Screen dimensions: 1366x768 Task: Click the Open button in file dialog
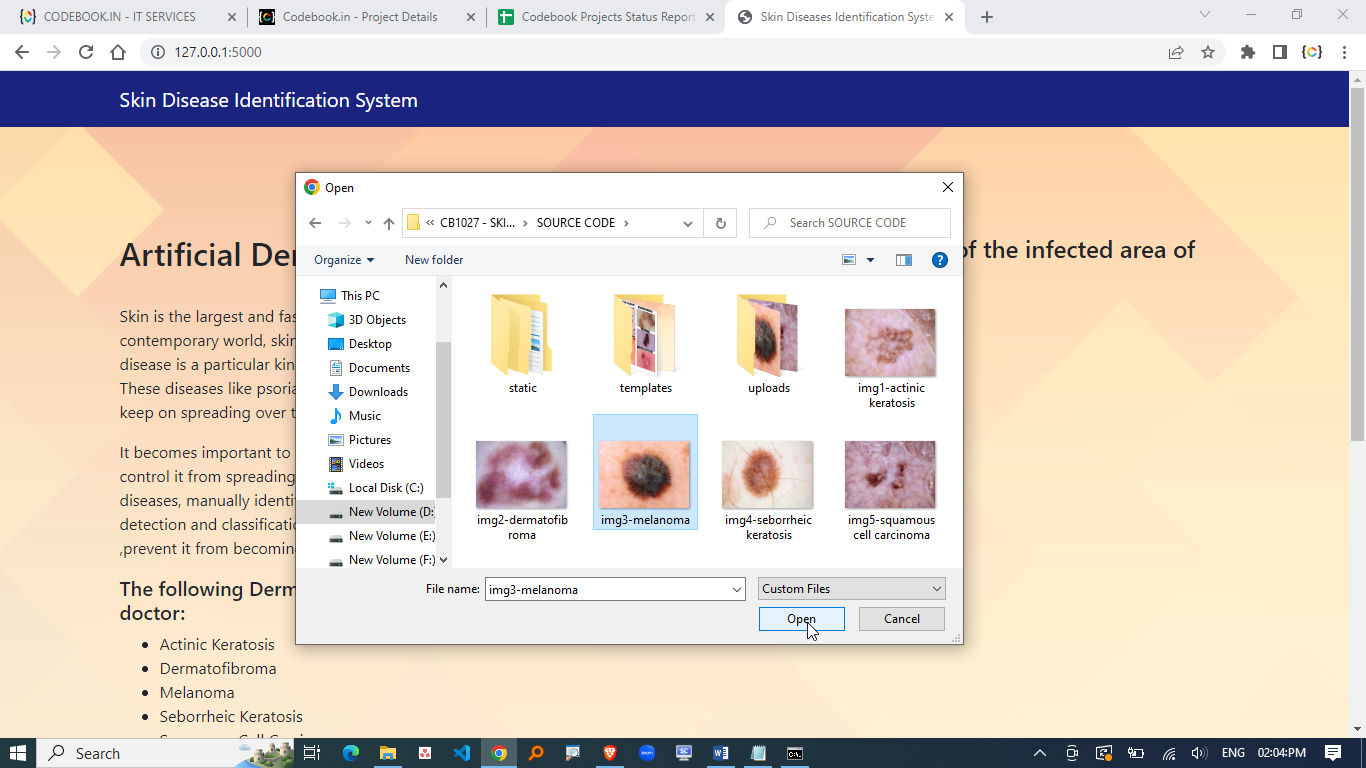coord(801,619)
